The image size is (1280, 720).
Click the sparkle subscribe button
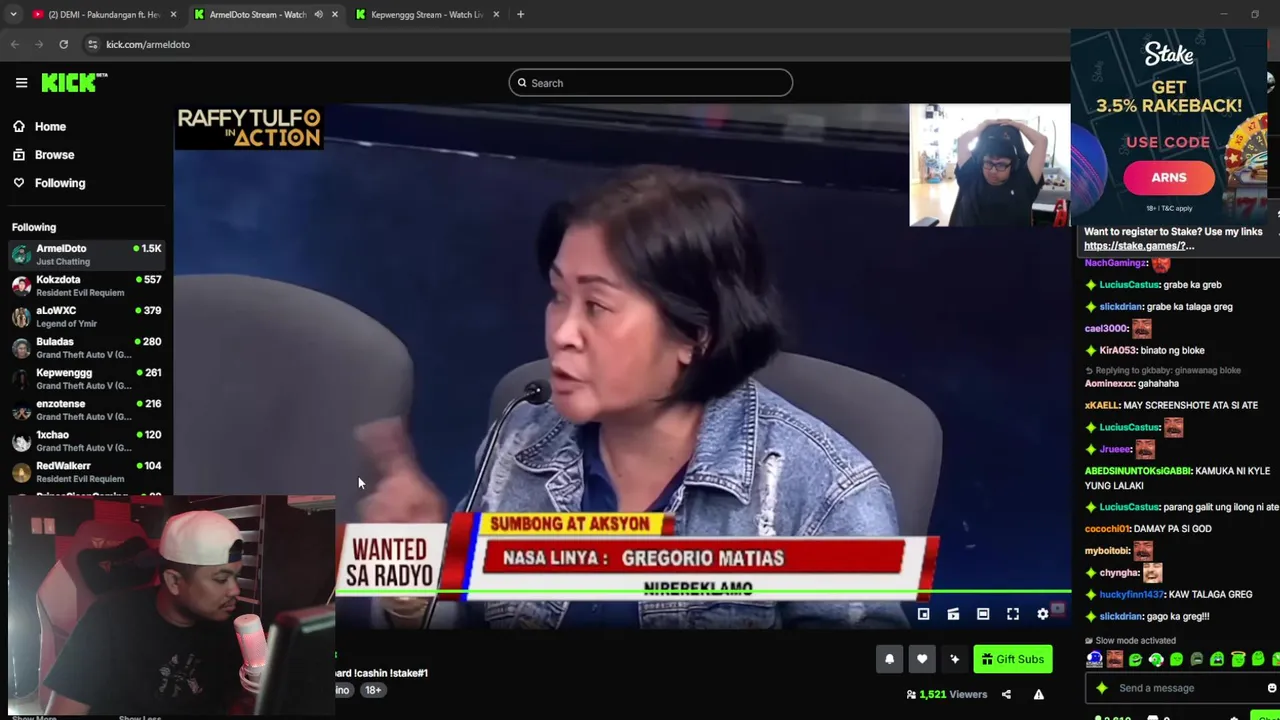[x=955, y=659]
